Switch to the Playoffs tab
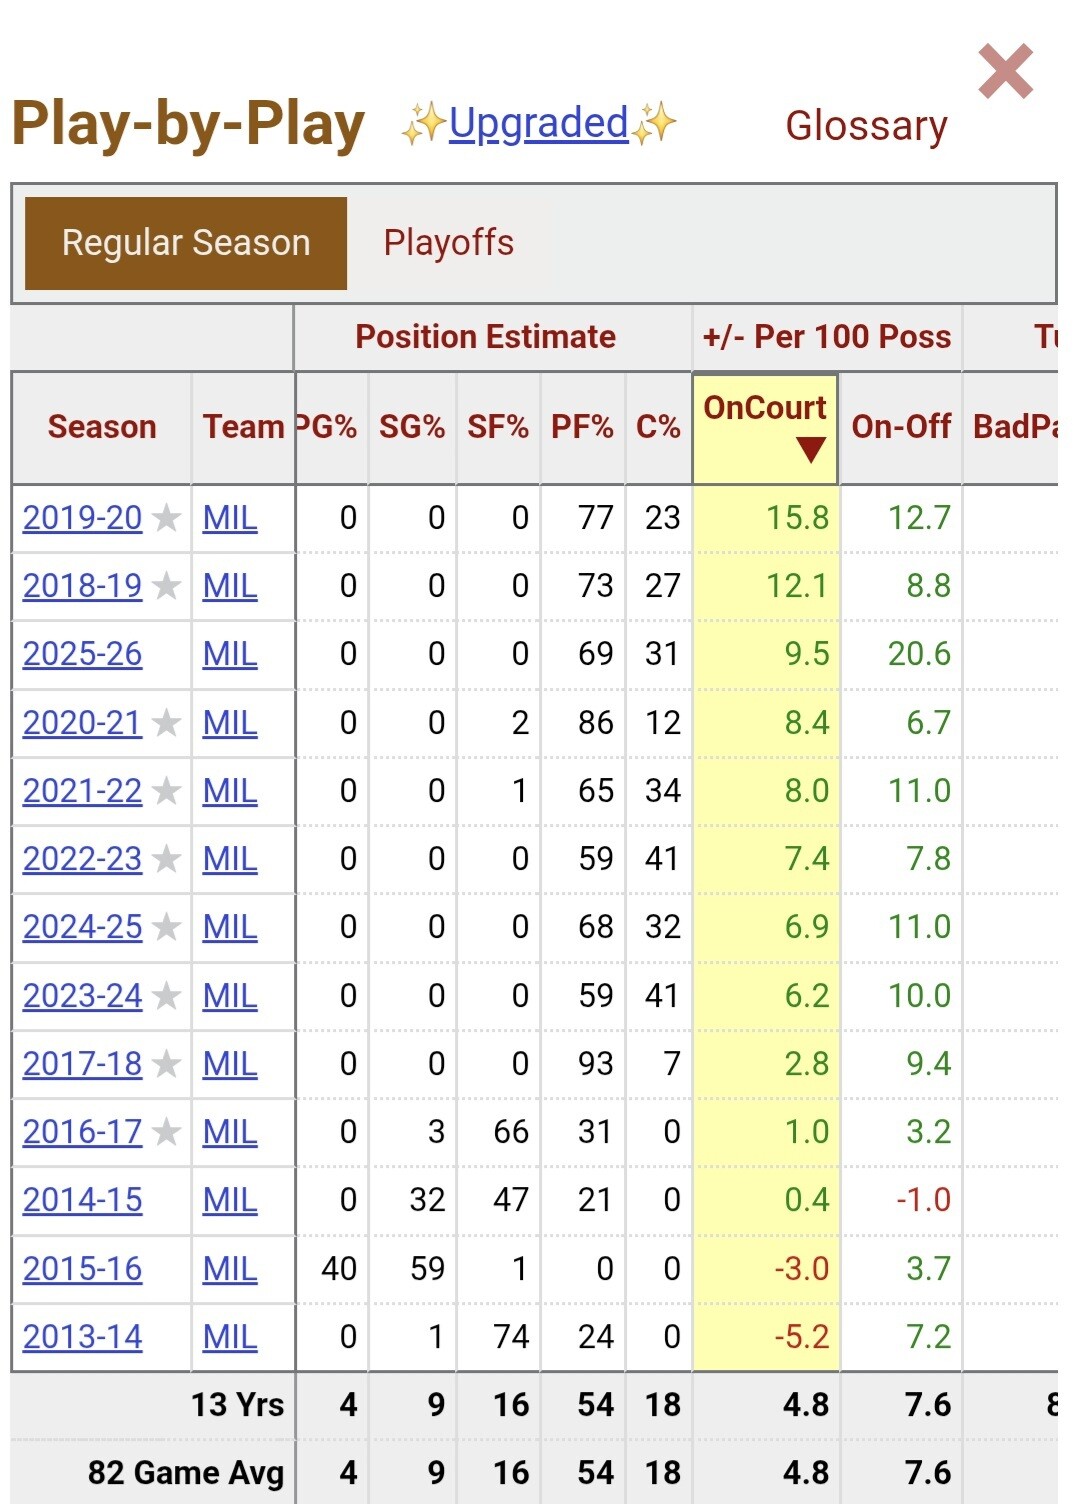This screenshot has height=1504, width=1074. [x=448, y=243]
